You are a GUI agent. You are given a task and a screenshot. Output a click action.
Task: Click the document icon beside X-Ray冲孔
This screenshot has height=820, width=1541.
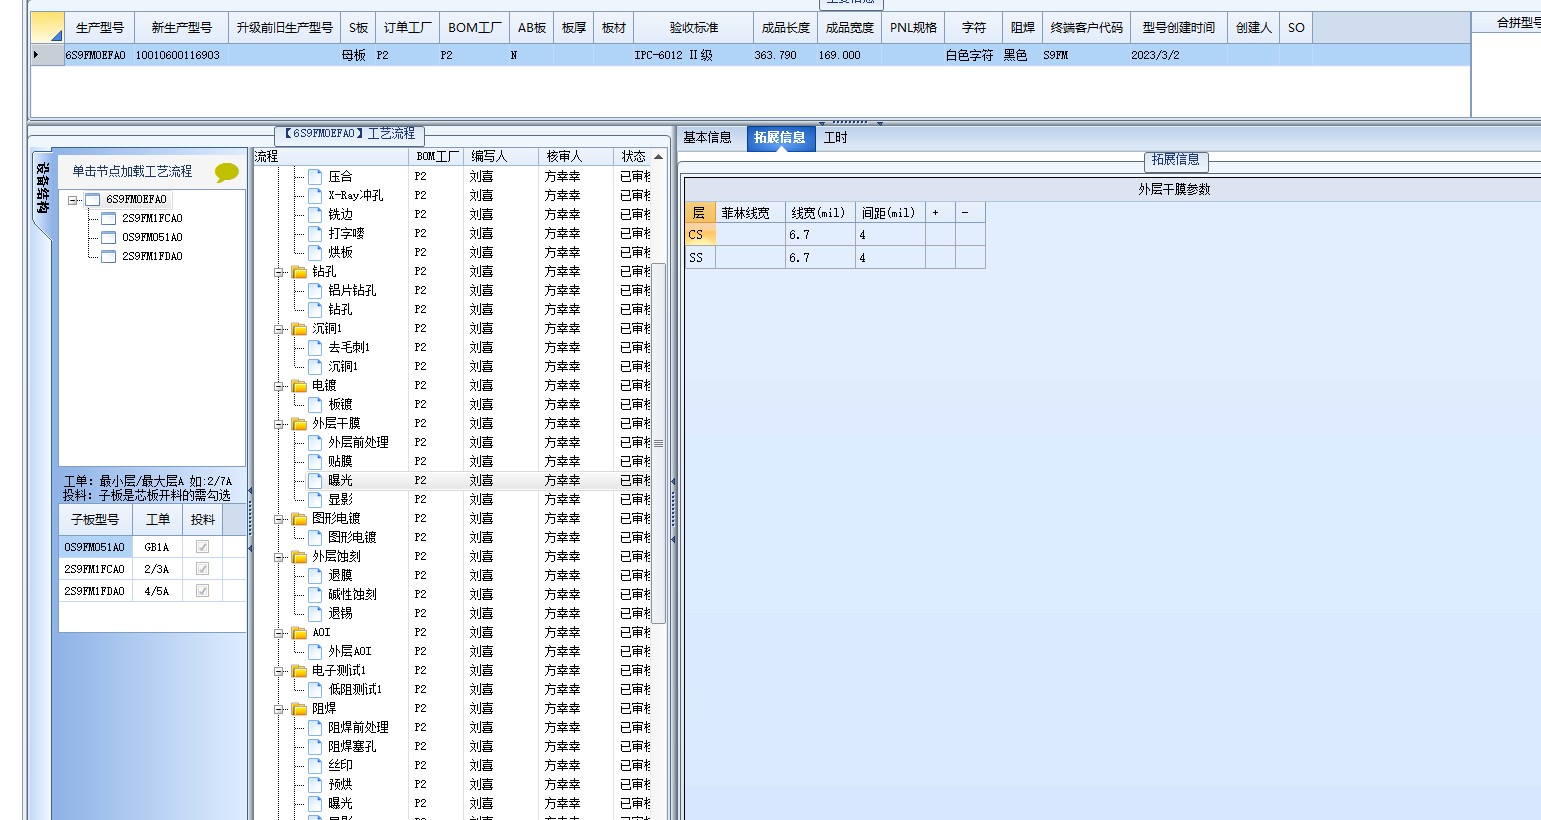[x=315, y=195]
